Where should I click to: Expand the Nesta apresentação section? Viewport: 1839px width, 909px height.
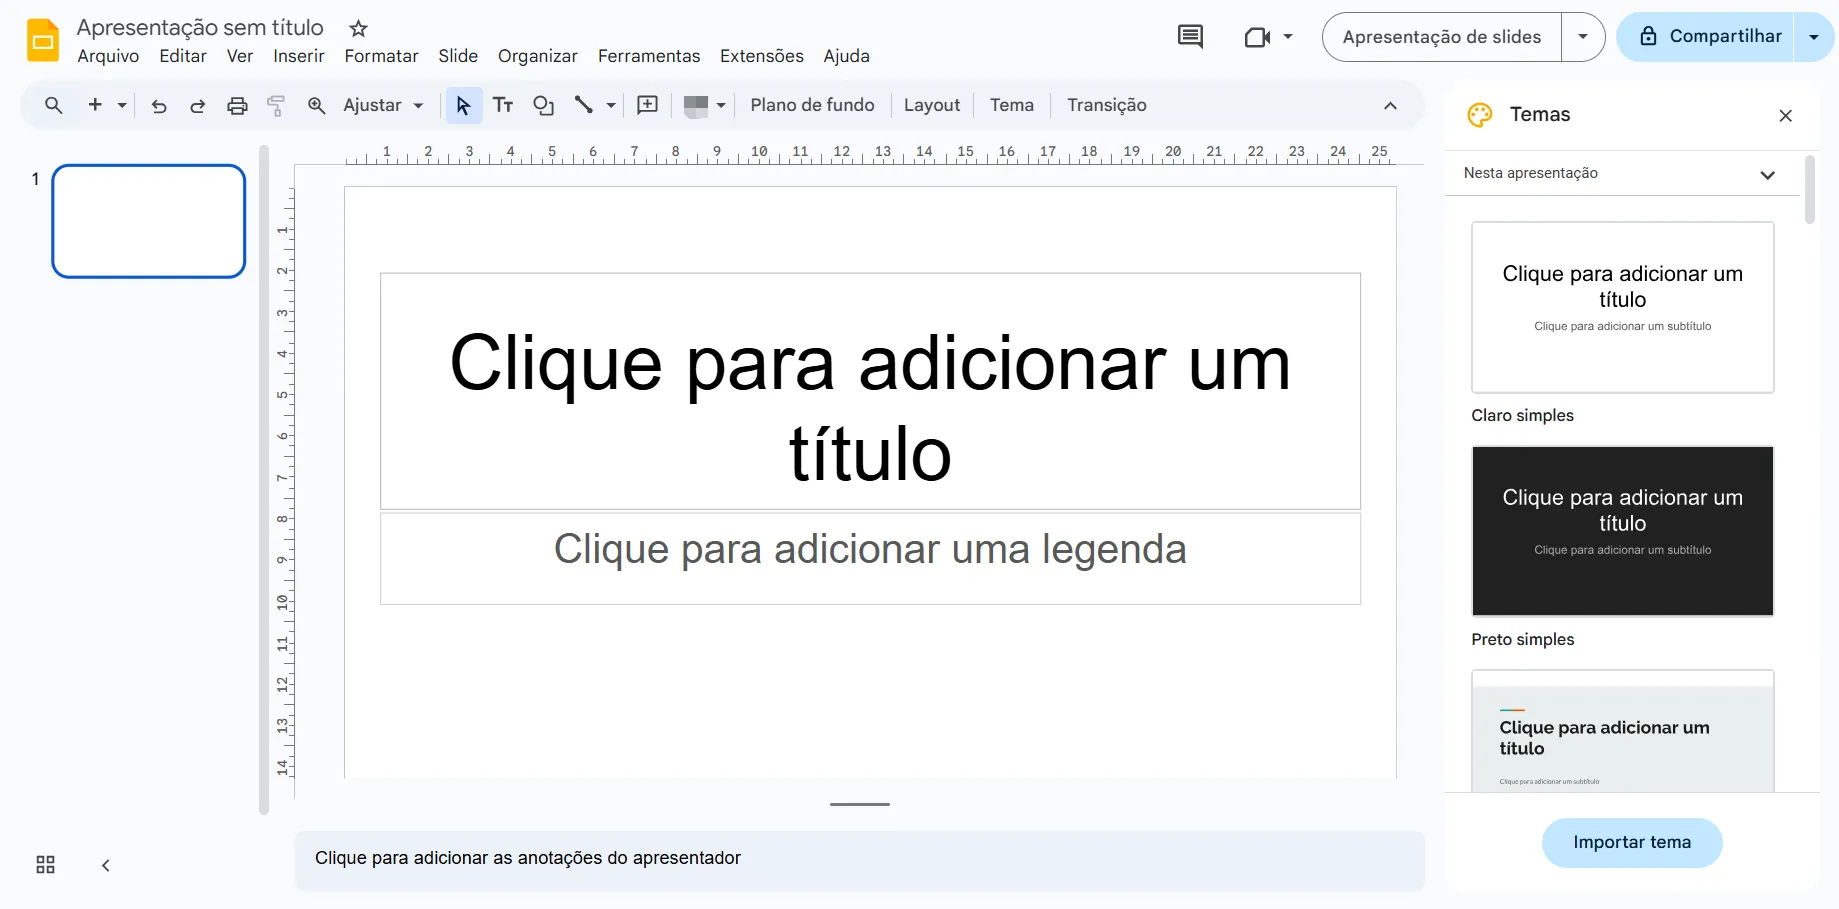point(1768,174)
